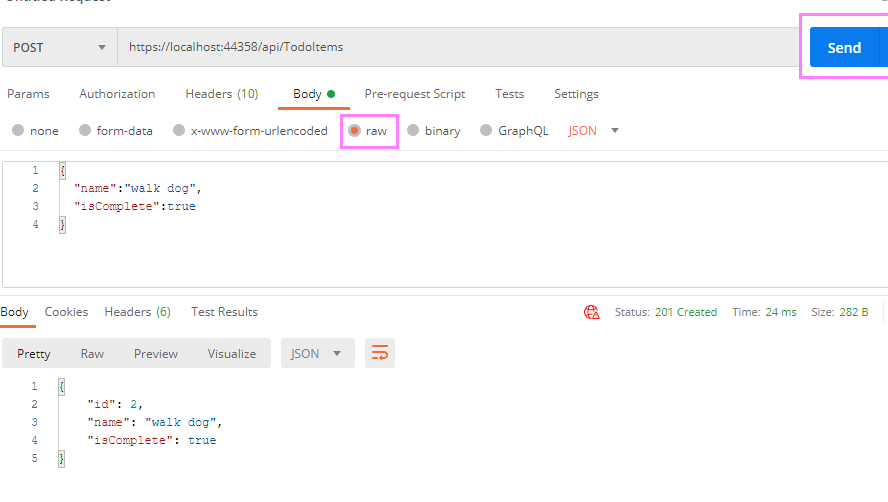The height and width of the screenshot is (502, 888).
Task: Click the "id": 2 response line
Action: click(x=115, y=404)
